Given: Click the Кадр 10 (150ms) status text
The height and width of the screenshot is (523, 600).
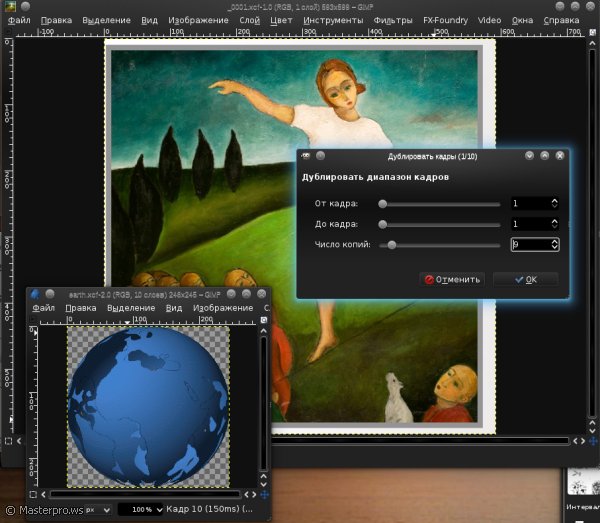Looking at the screenshot, I should click(x=209, y=509).
